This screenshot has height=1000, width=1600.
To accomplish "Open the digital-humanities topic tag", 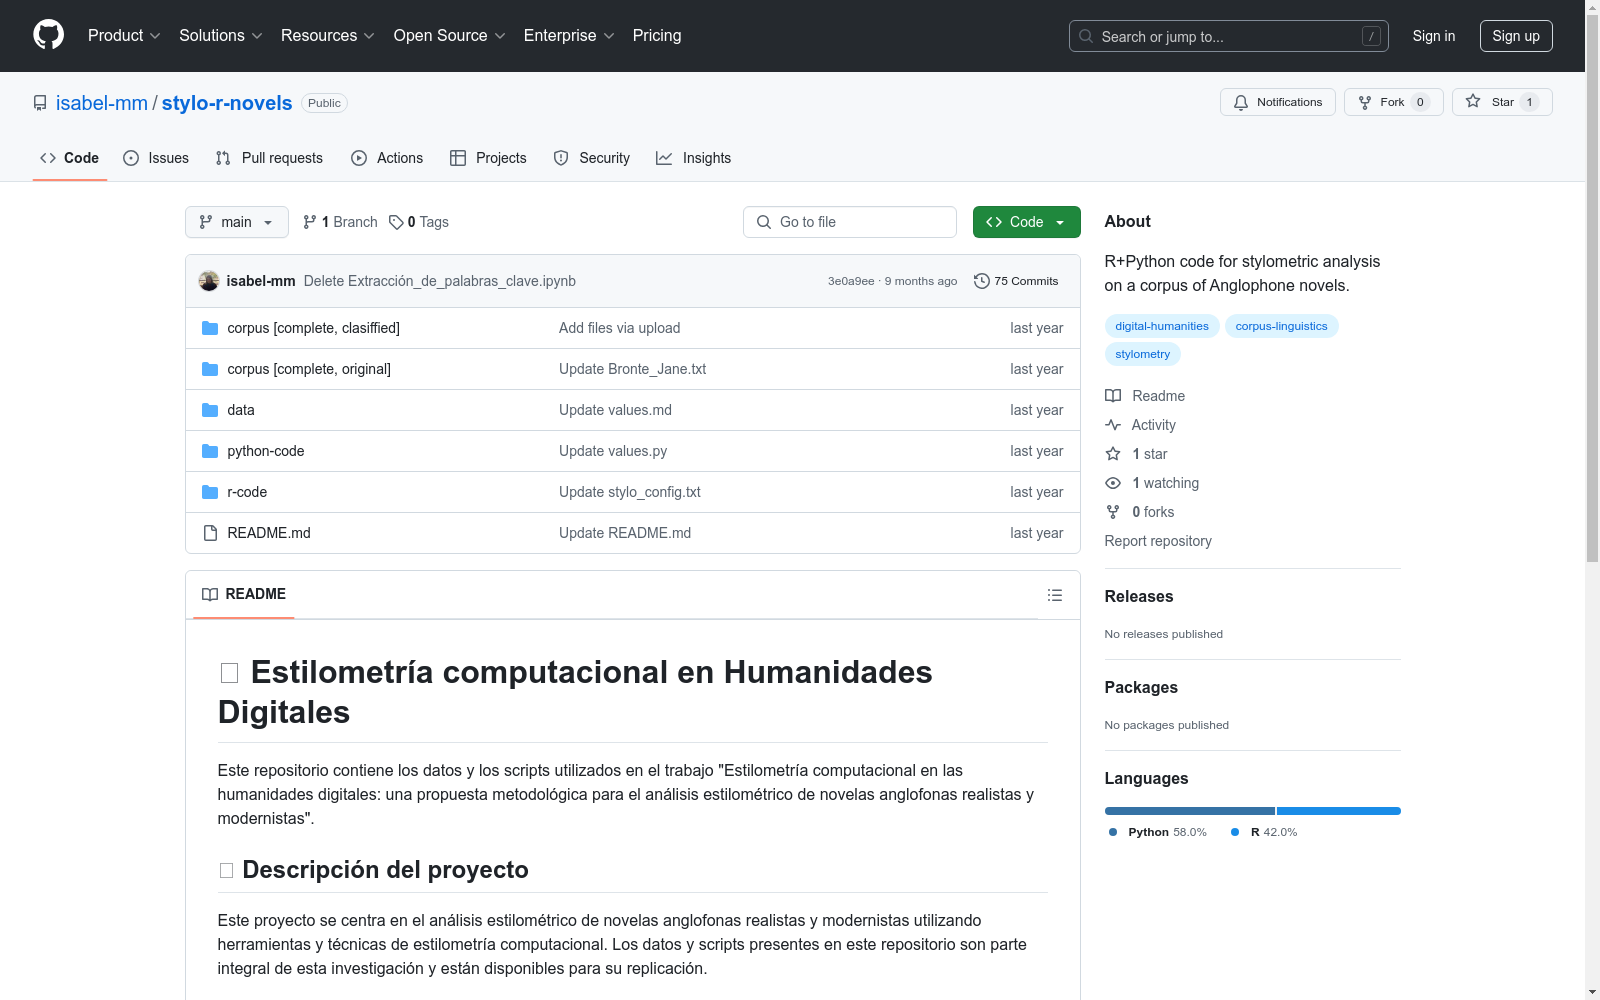I will point(1162,326).
